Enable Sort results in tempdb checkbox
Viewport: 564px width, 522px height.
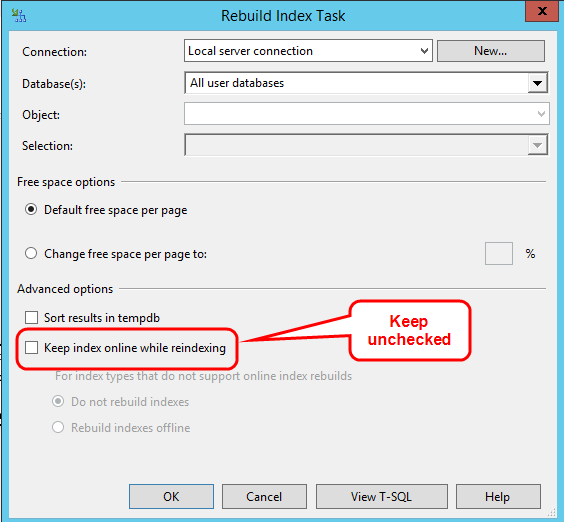coord(32,318)
